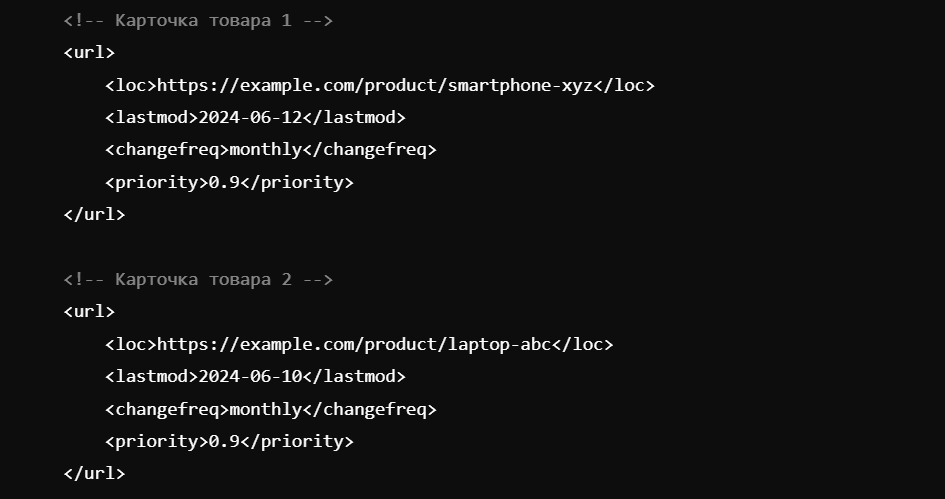Click the closing </priority> tag in card 1
945x499 pixels.
pos(297,182)
